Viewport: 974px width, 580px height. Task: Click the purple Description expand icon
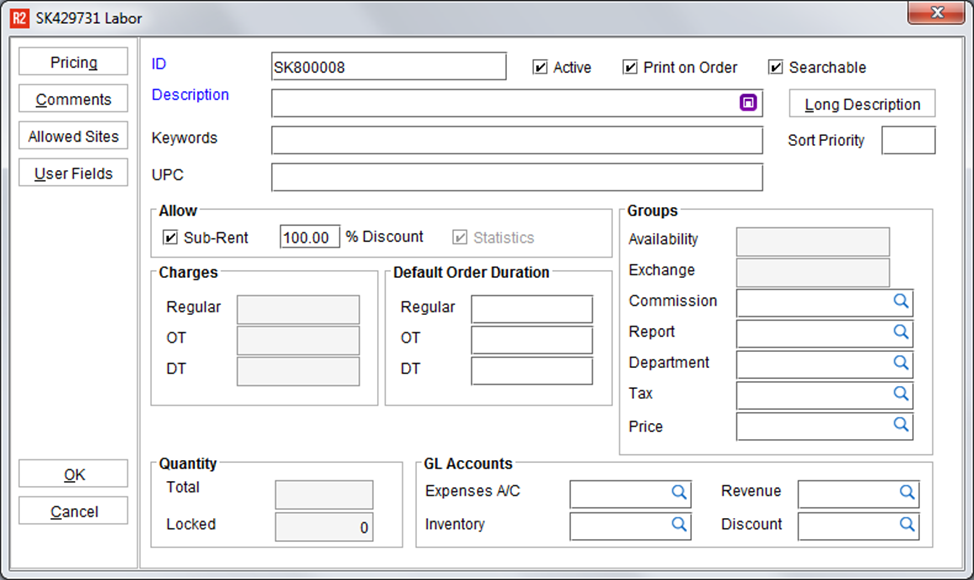pos(748,102)
